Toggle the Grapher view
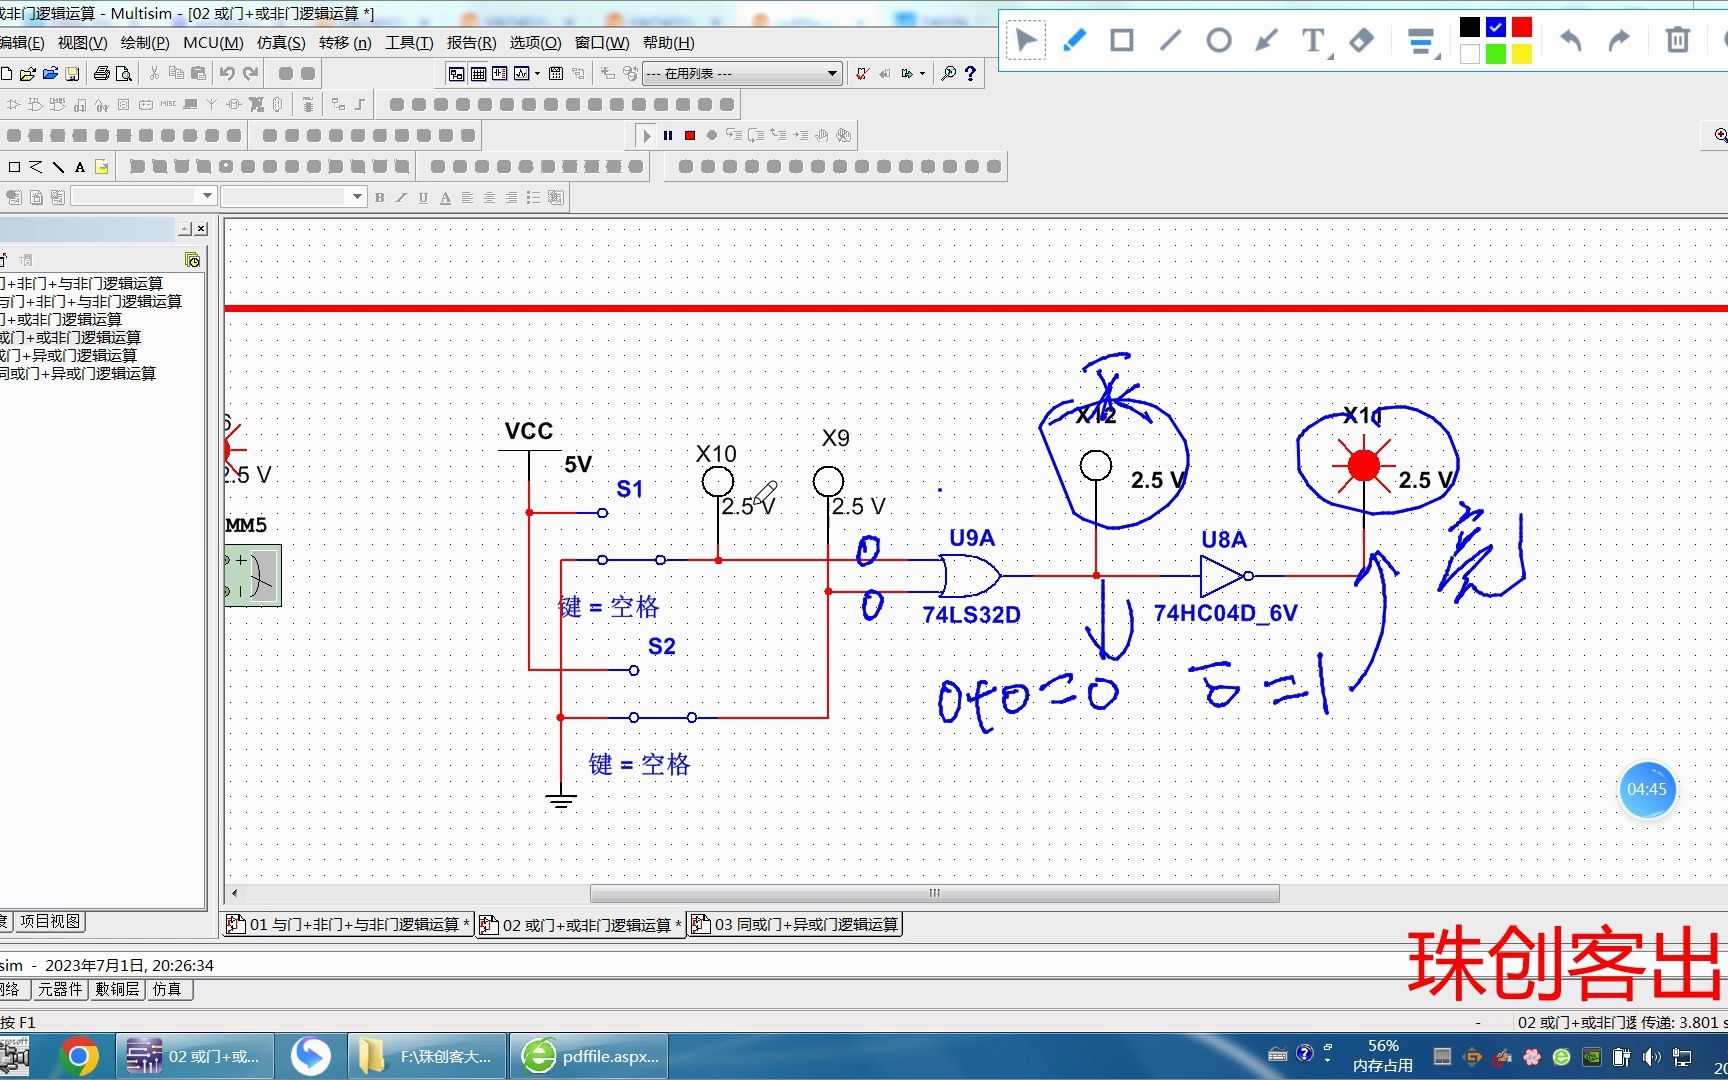1728x1080 pixels. pos(521,72)
